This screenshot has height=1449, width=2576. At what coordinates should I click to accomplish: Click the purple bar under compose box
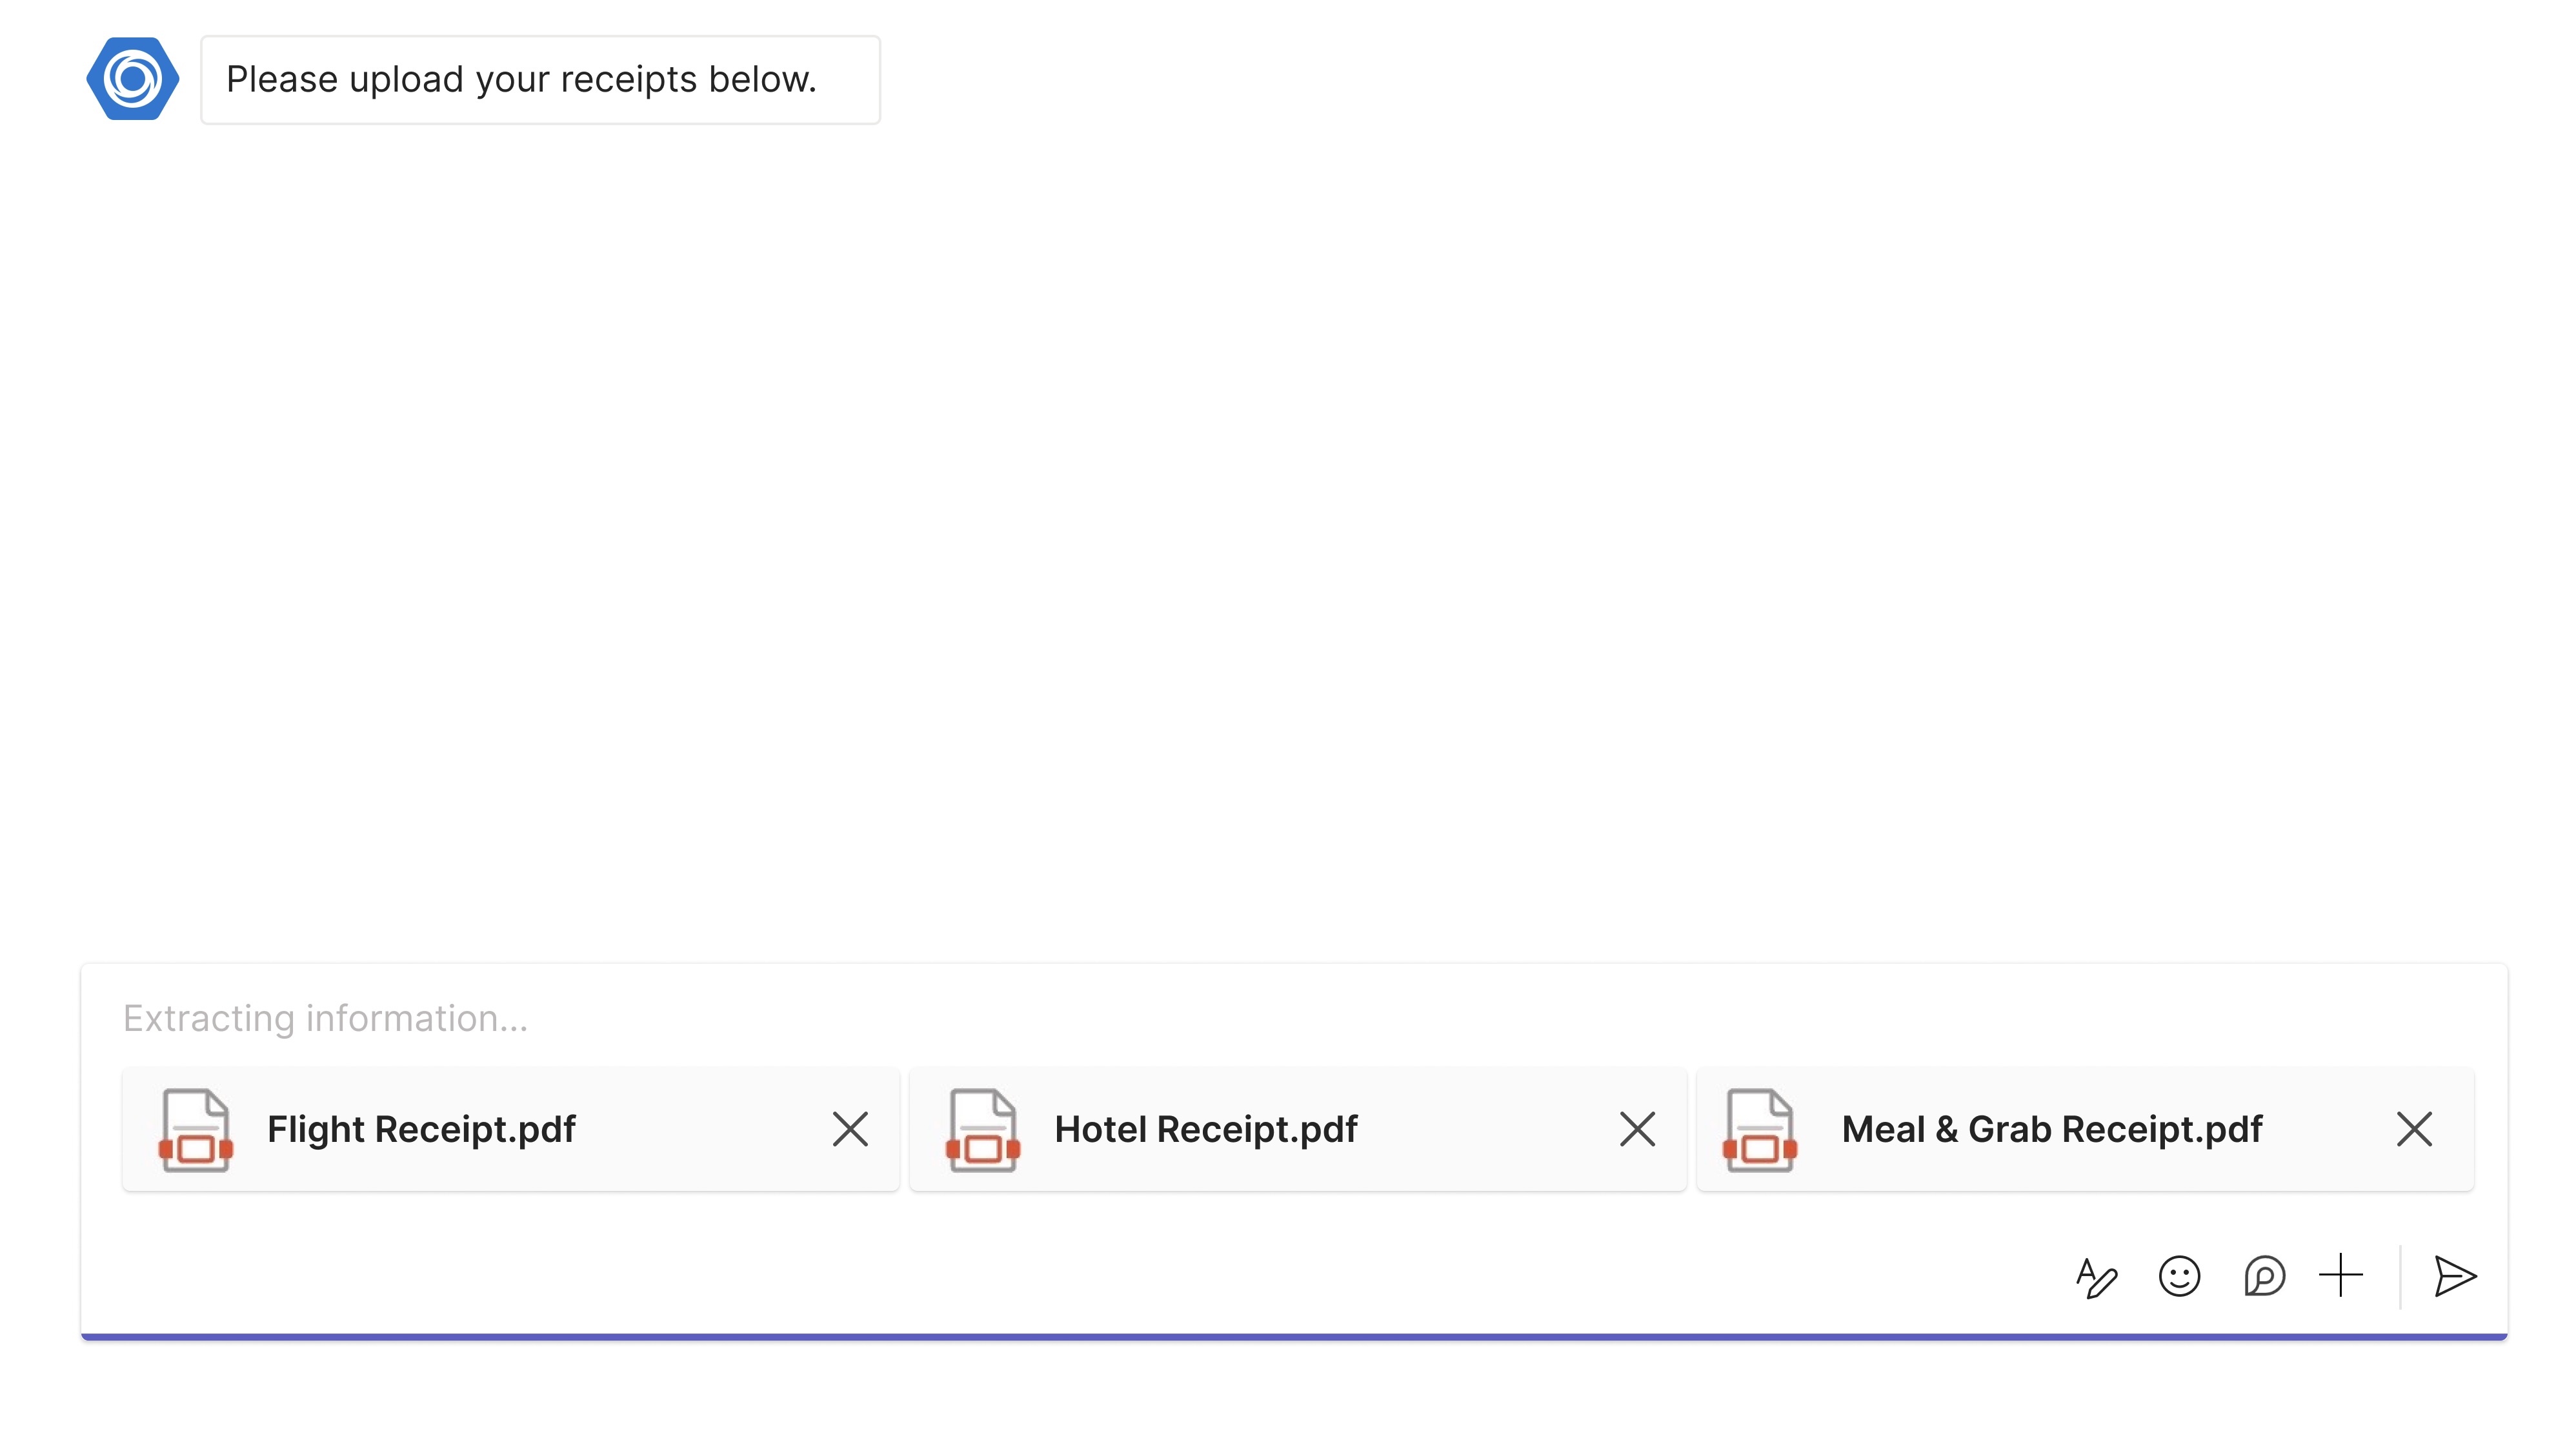coord(1294,1336)
